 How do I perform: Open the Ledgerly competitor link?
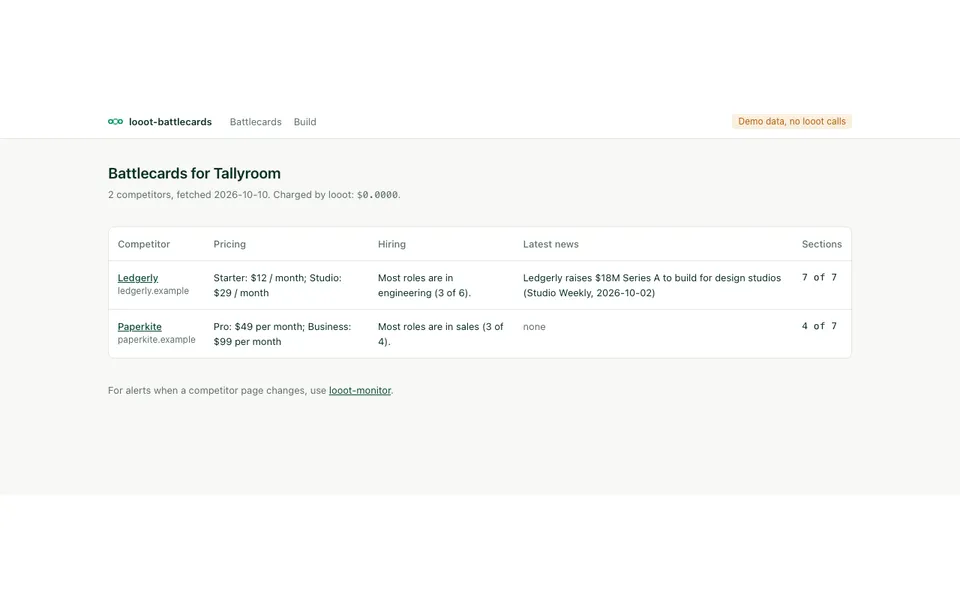(138, 278)
